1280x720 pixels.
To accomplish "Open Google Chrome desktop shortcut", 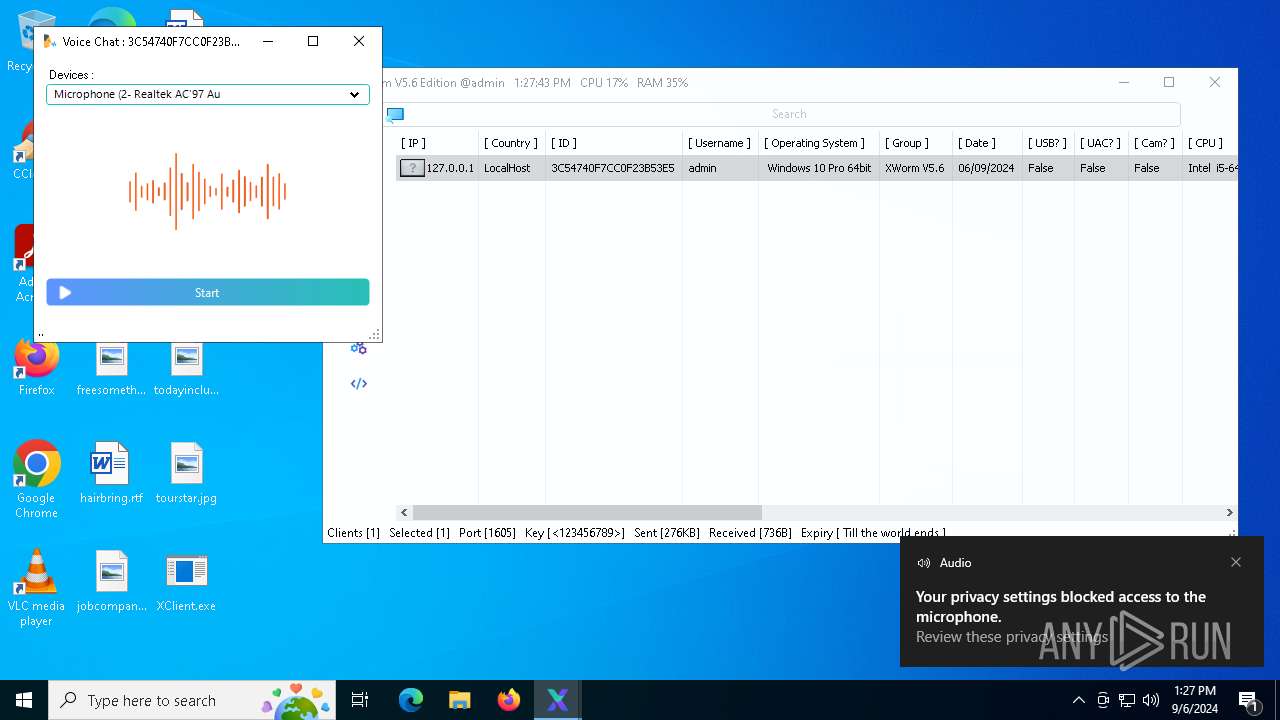I will (x=36, y=479).
